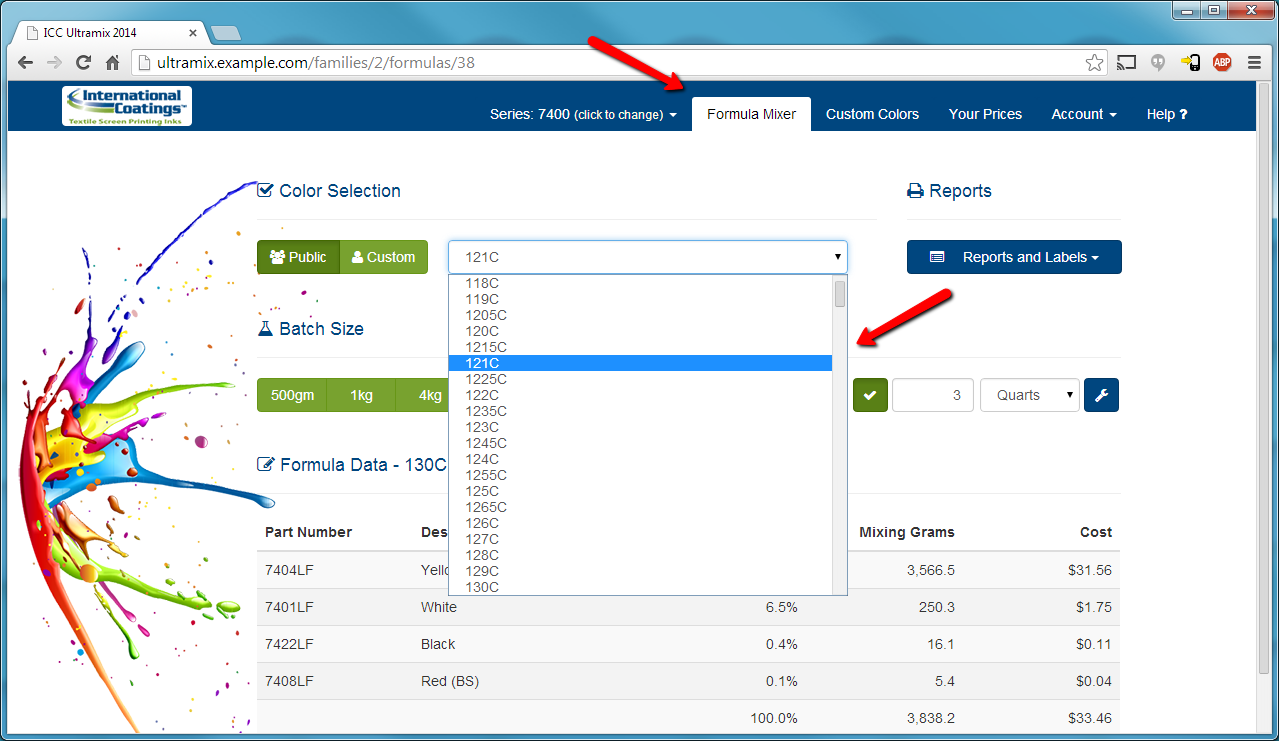Pick 123C from the dropdown
This screenshot has width=1279, height=741.
point(640,427)
